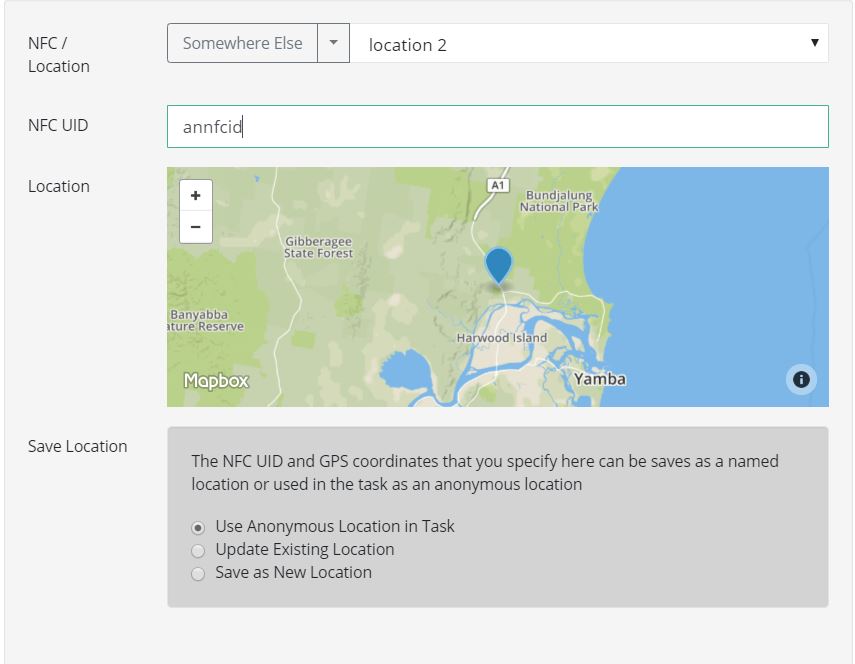
Task: Click Yamba town label on the map
Action: point(600,379)
